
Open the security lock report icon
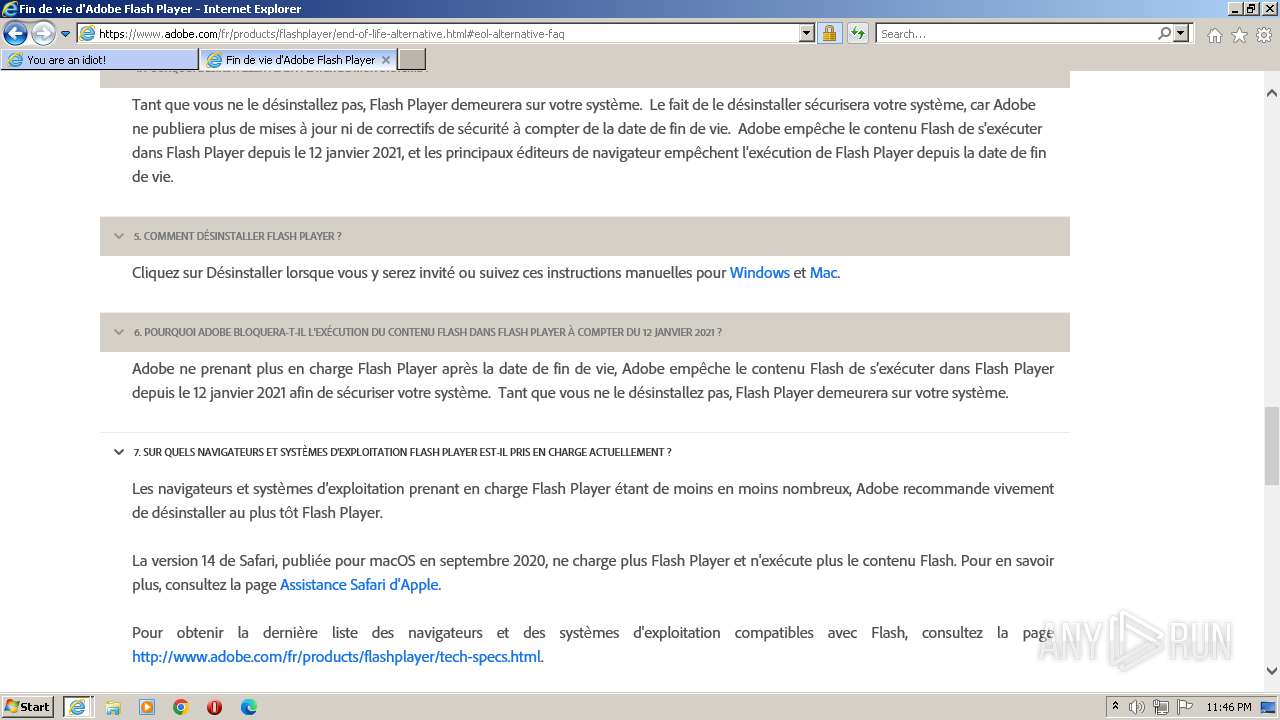click(829, 34)
